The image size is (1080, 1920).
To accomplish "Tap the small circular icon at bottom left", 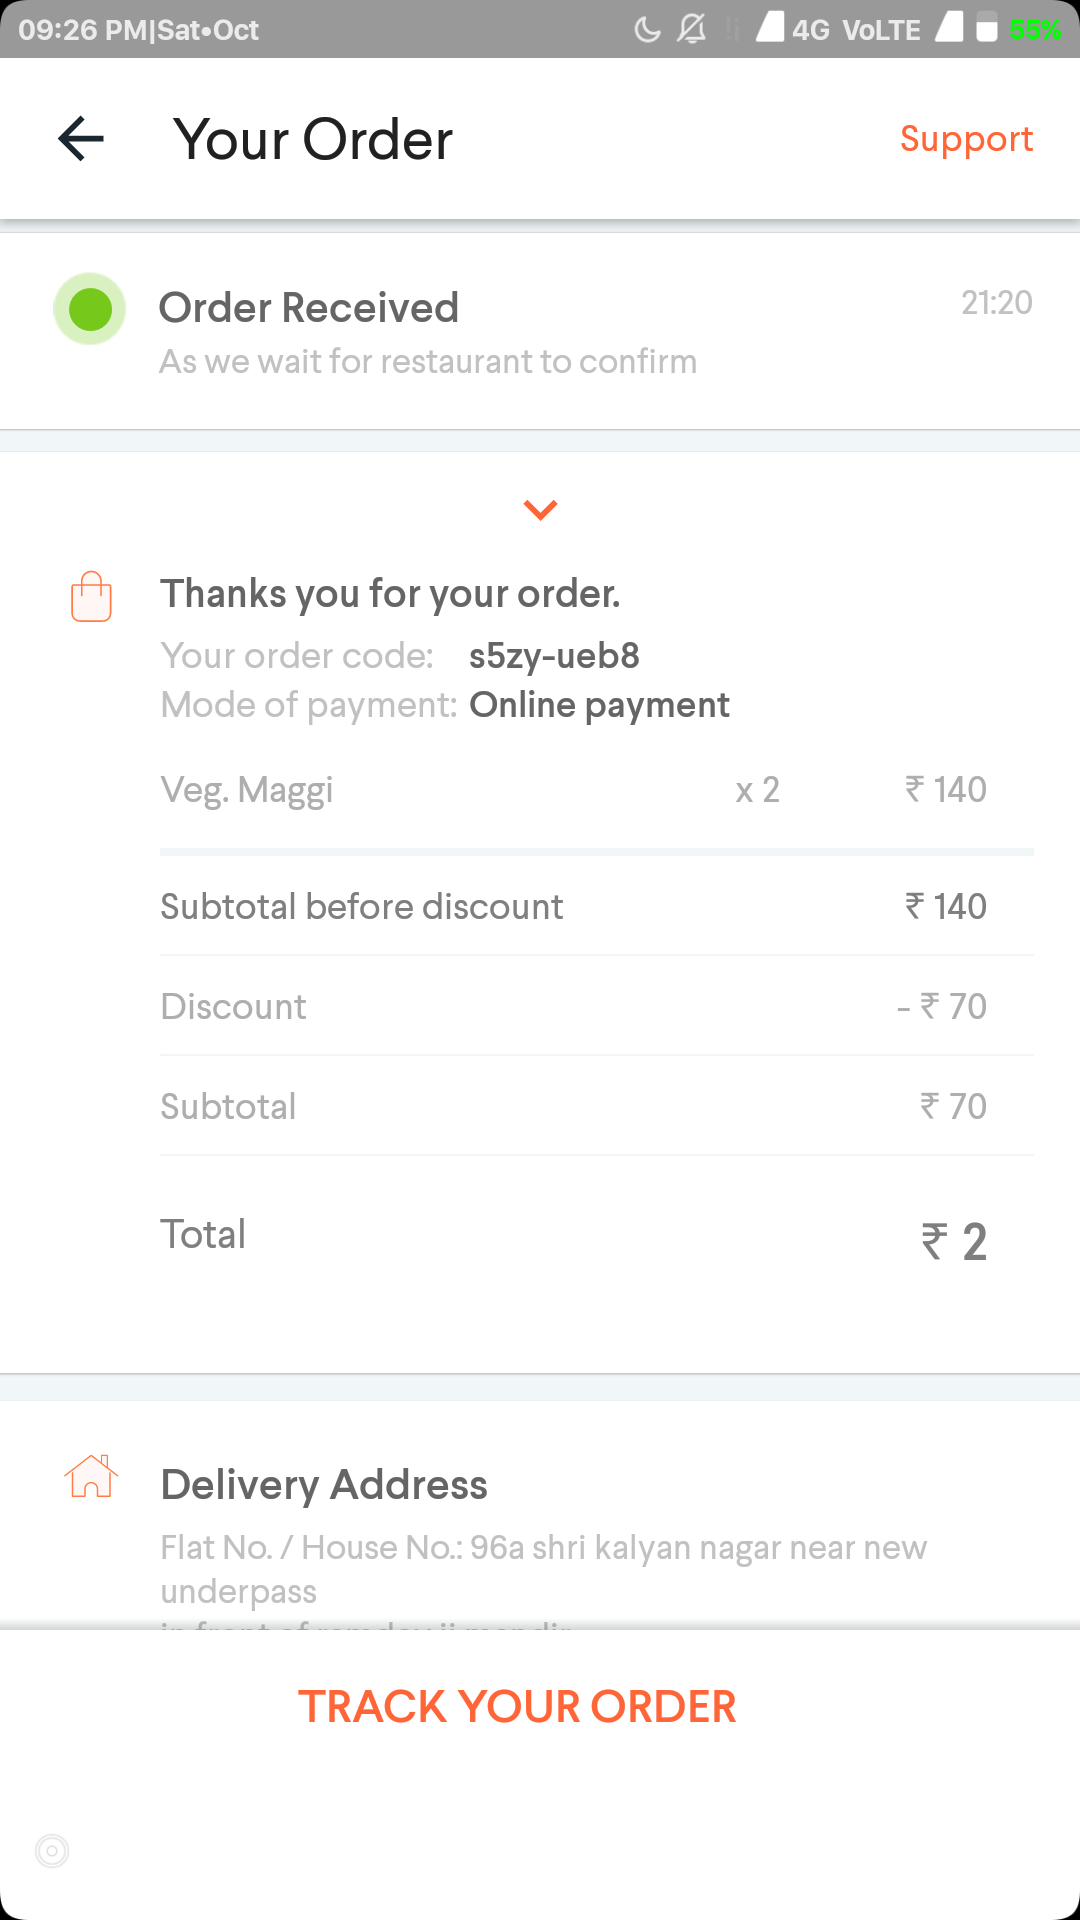I will coord(52,1851).
